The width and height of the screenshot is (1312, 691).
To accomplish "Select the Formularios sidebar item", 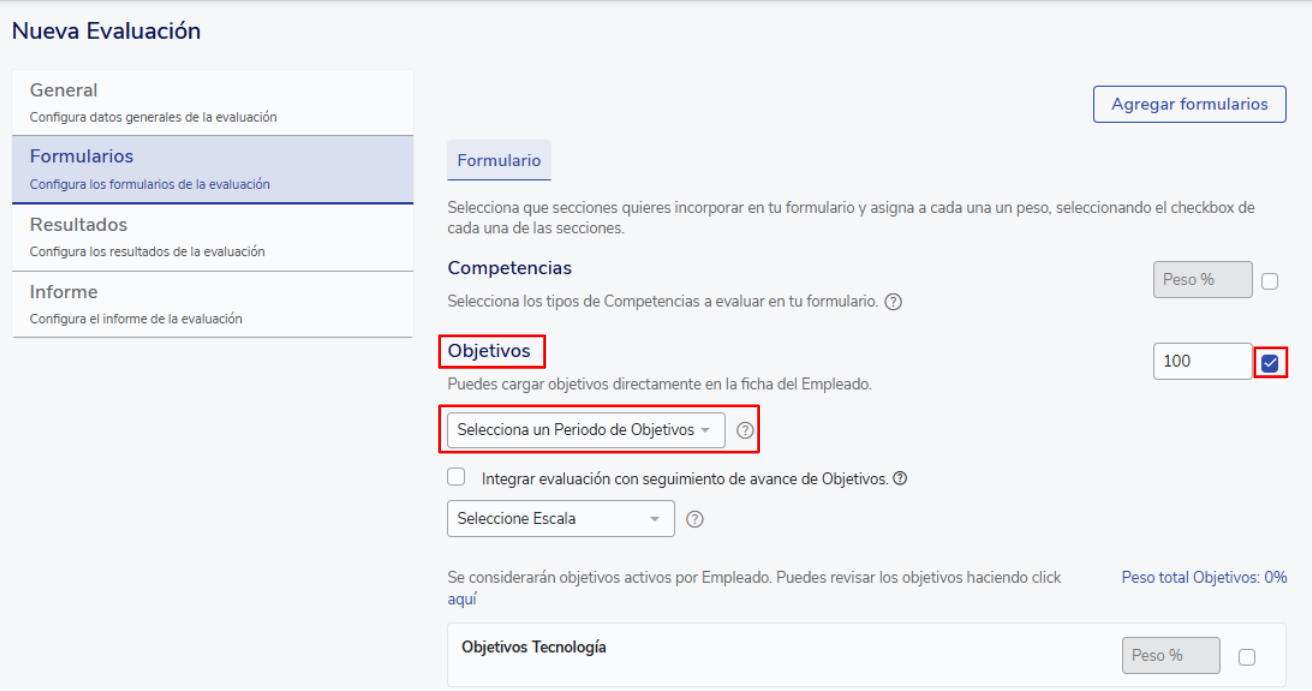I will (212, 169).
